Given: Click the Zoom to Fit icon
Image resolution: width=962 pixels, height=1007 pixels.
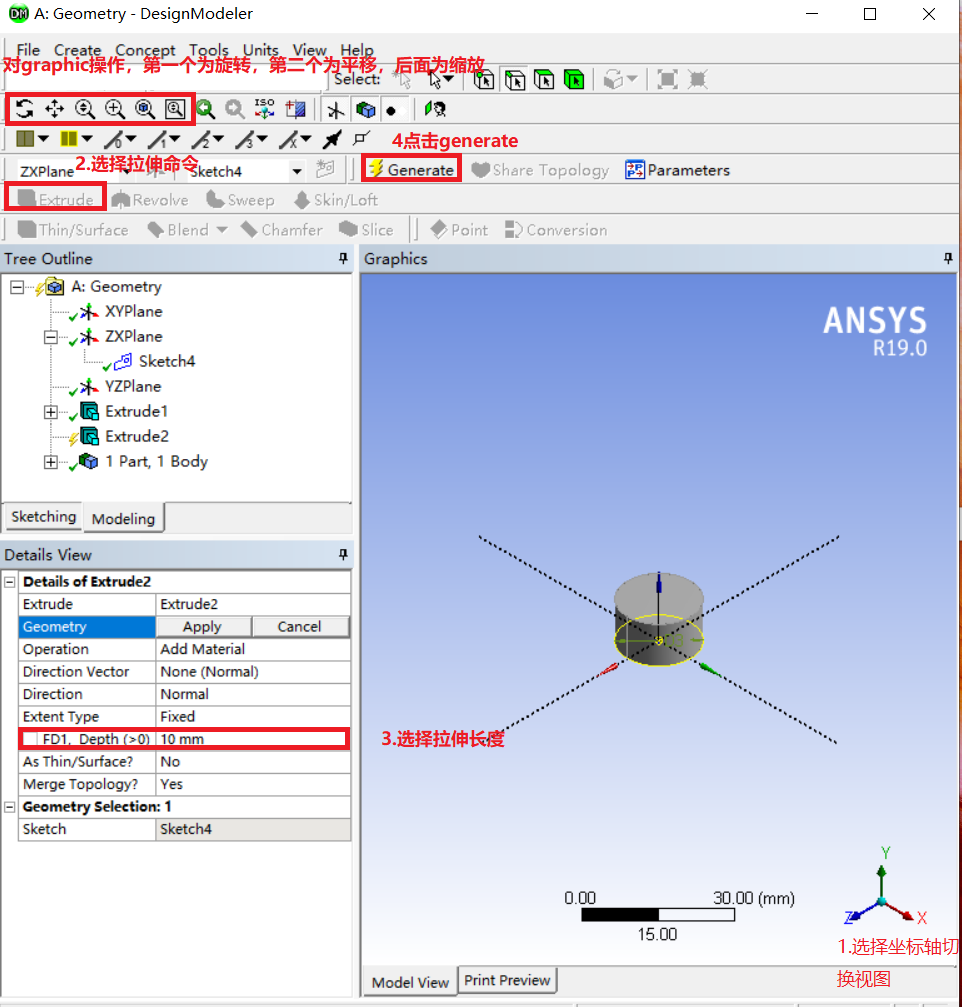Looking at the screenshot, I should (145, 109).
